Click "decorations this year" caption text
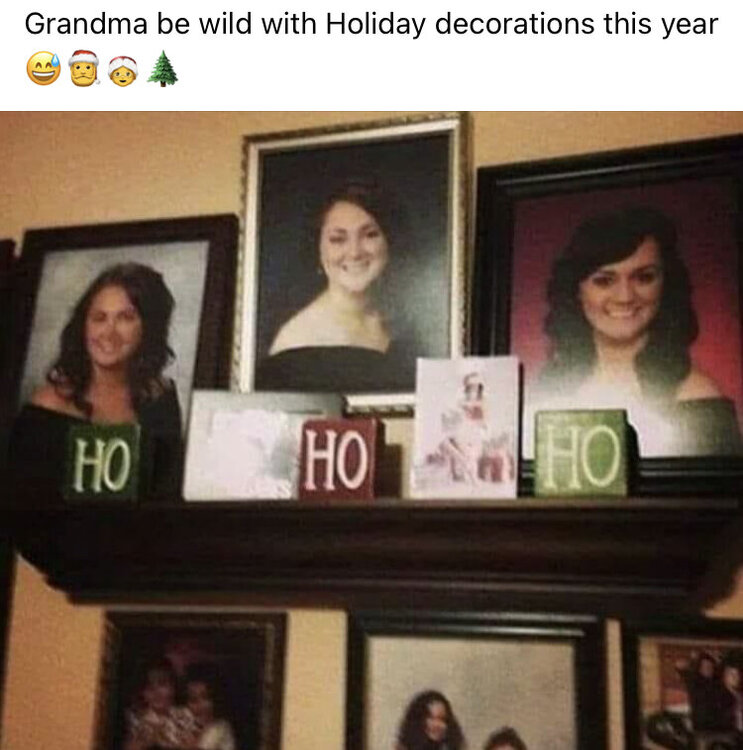The height and width of the screenshot is (750, 743). (x=577, y=25)
